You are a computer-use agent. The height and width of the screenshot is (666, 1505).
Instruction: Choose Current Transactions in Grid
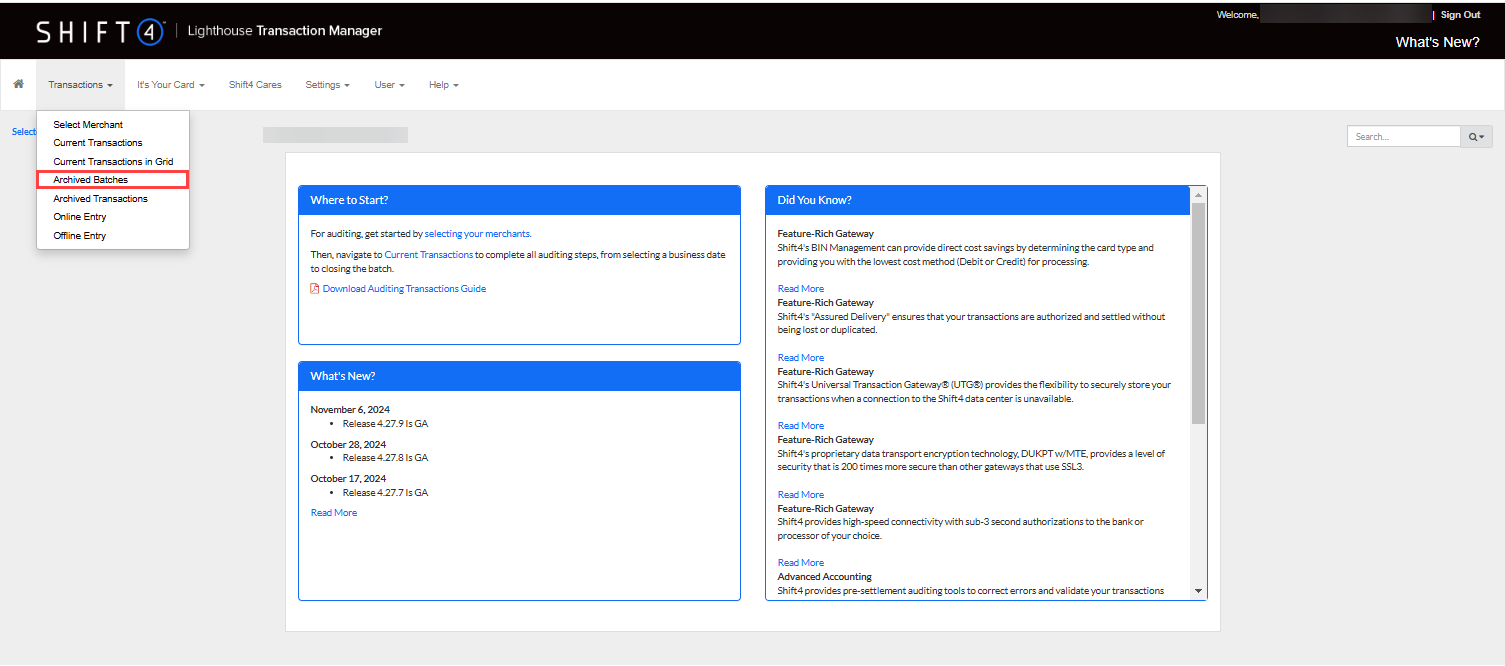(x=113, y=162)
